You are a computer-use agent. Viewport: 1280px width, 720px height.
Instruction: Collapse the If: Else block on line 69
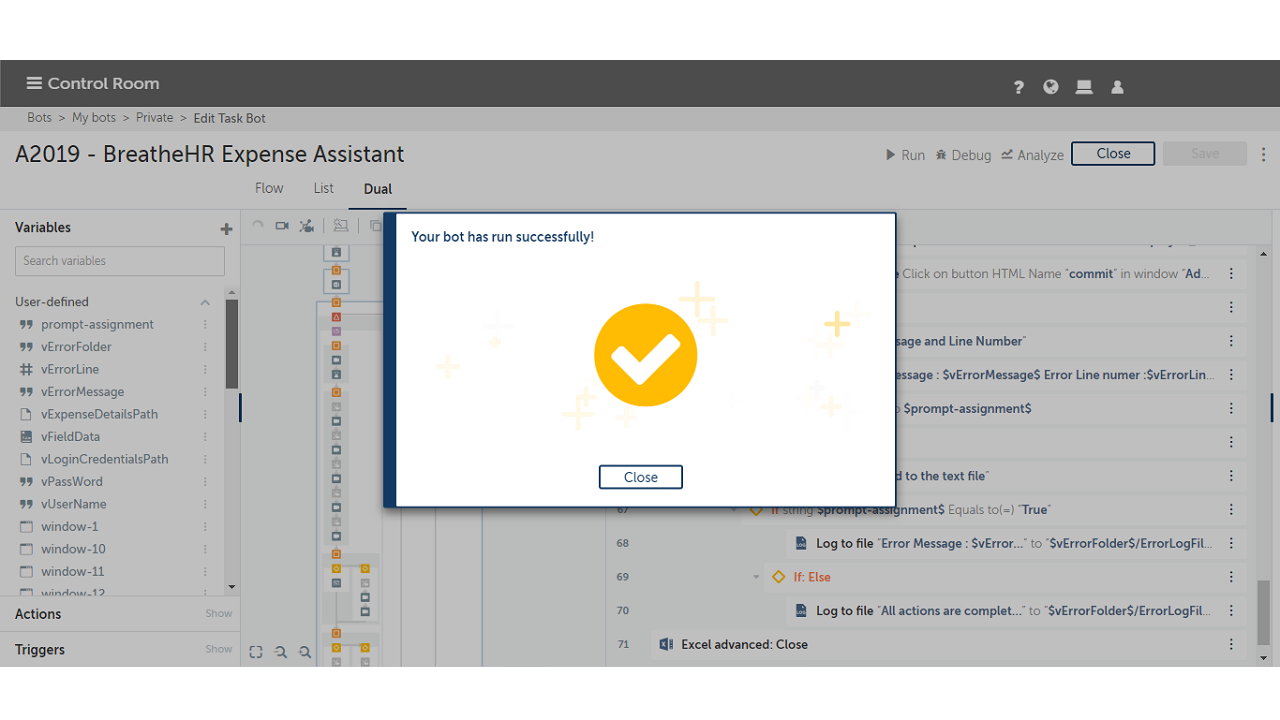point(756,577)
